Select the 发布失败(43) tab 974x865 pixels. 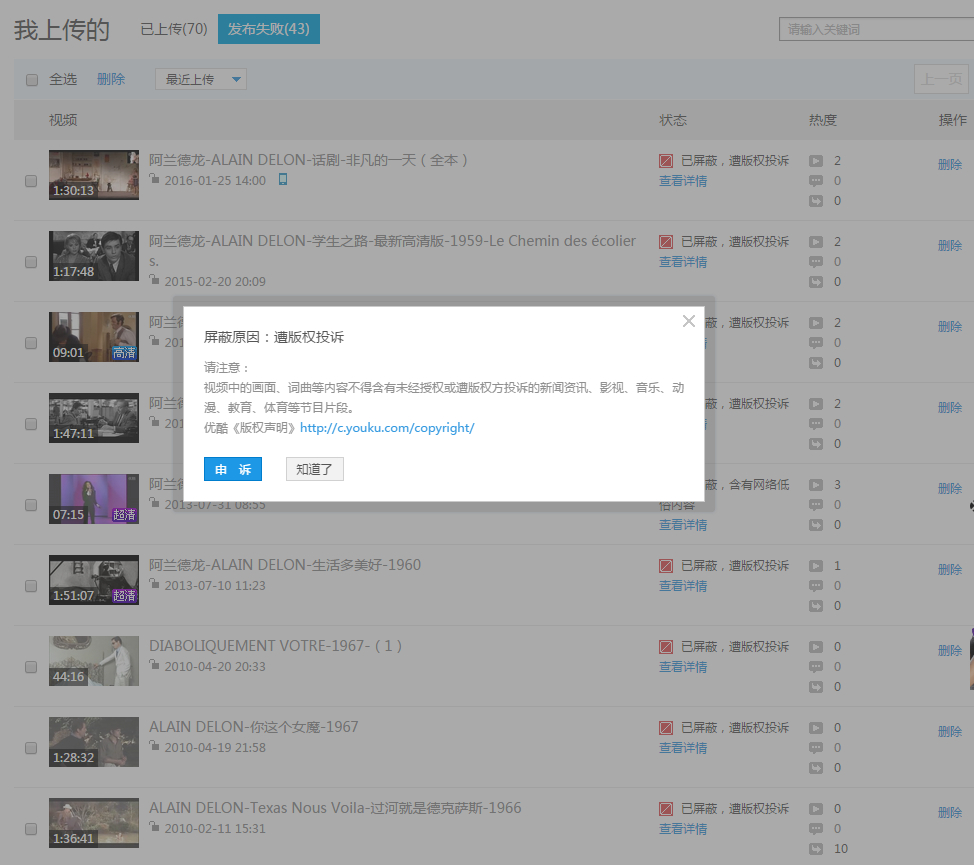click(268, 29)
